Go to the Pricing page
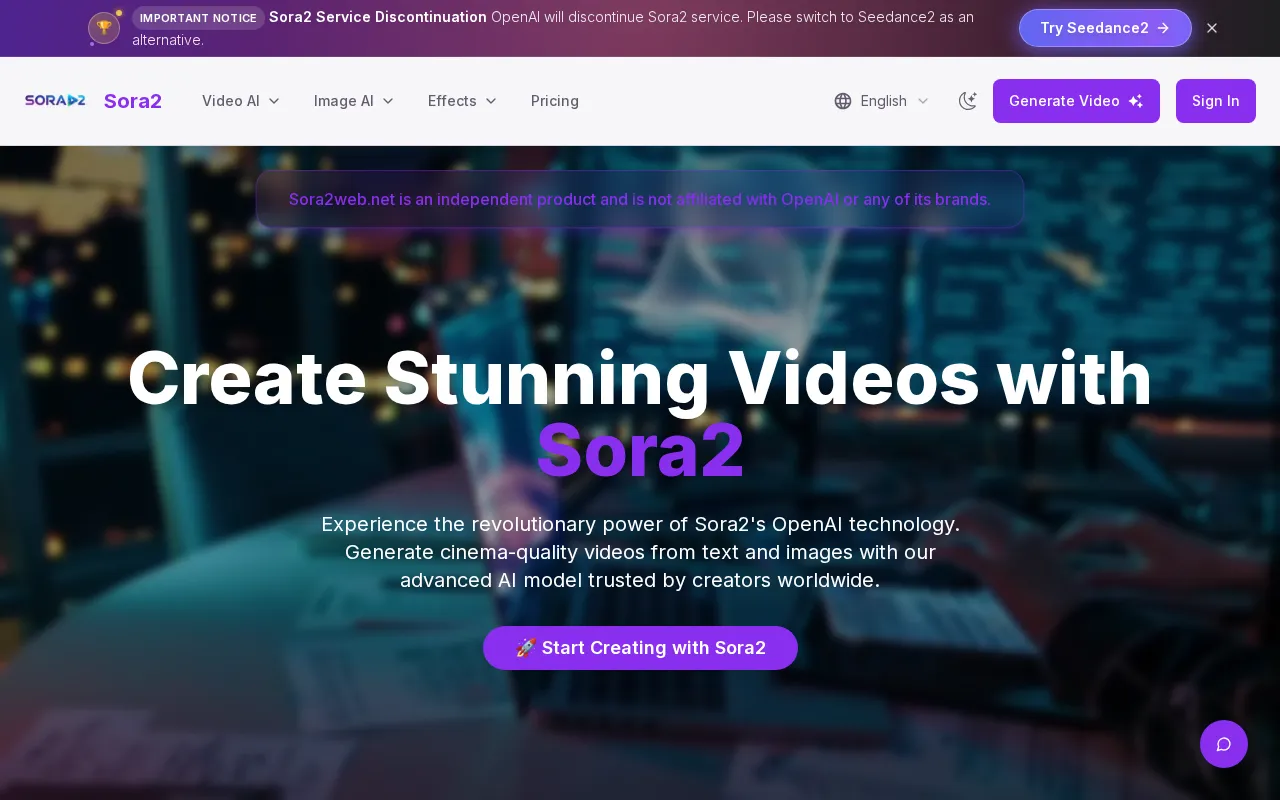This screenshot has height=800, width=1280. point(555,101)
